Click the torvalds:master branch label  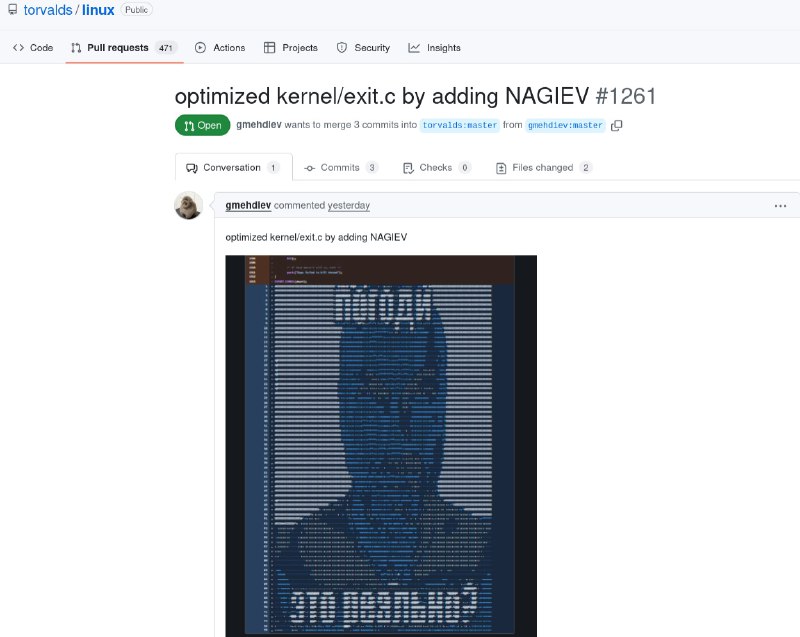[460, 125]
